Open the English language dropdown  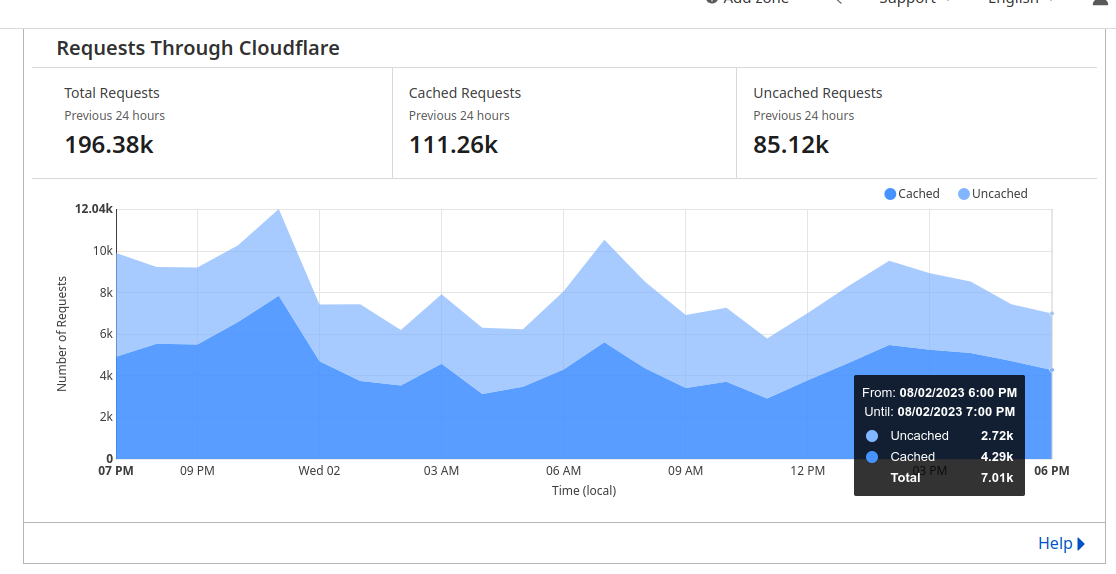[x=1020, y=3]
